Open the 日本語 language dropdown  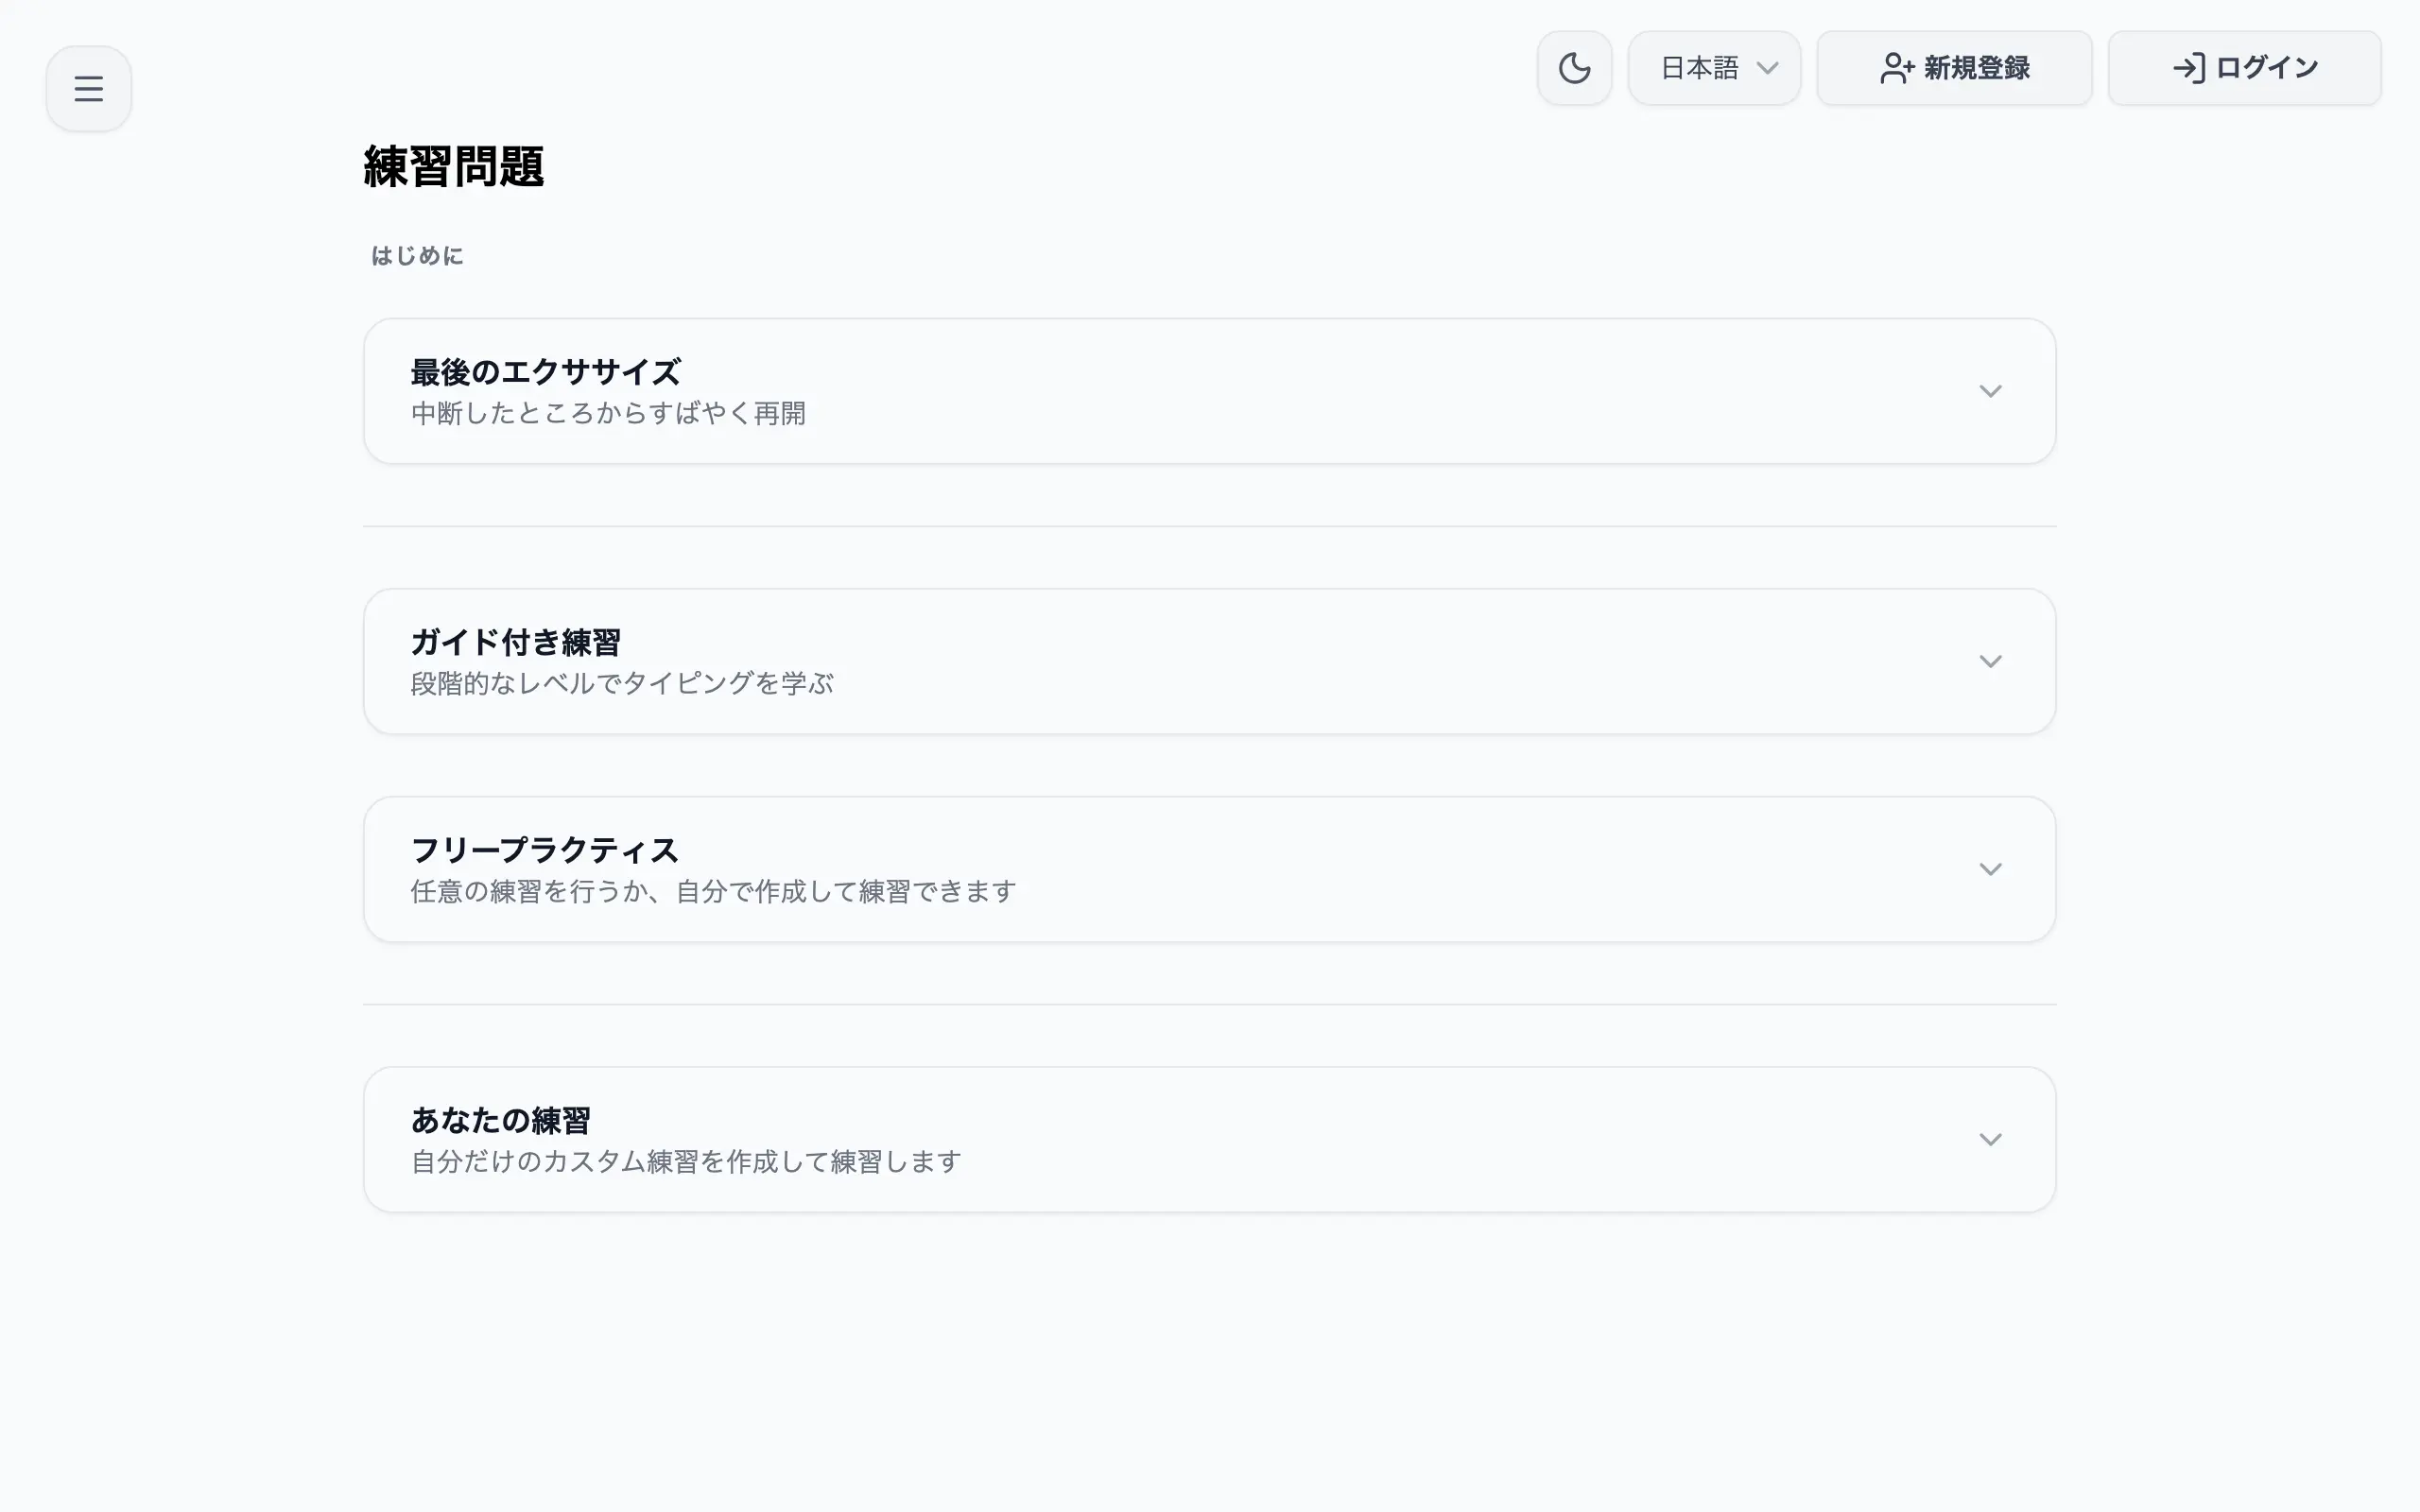click(x=1713, y=67)
